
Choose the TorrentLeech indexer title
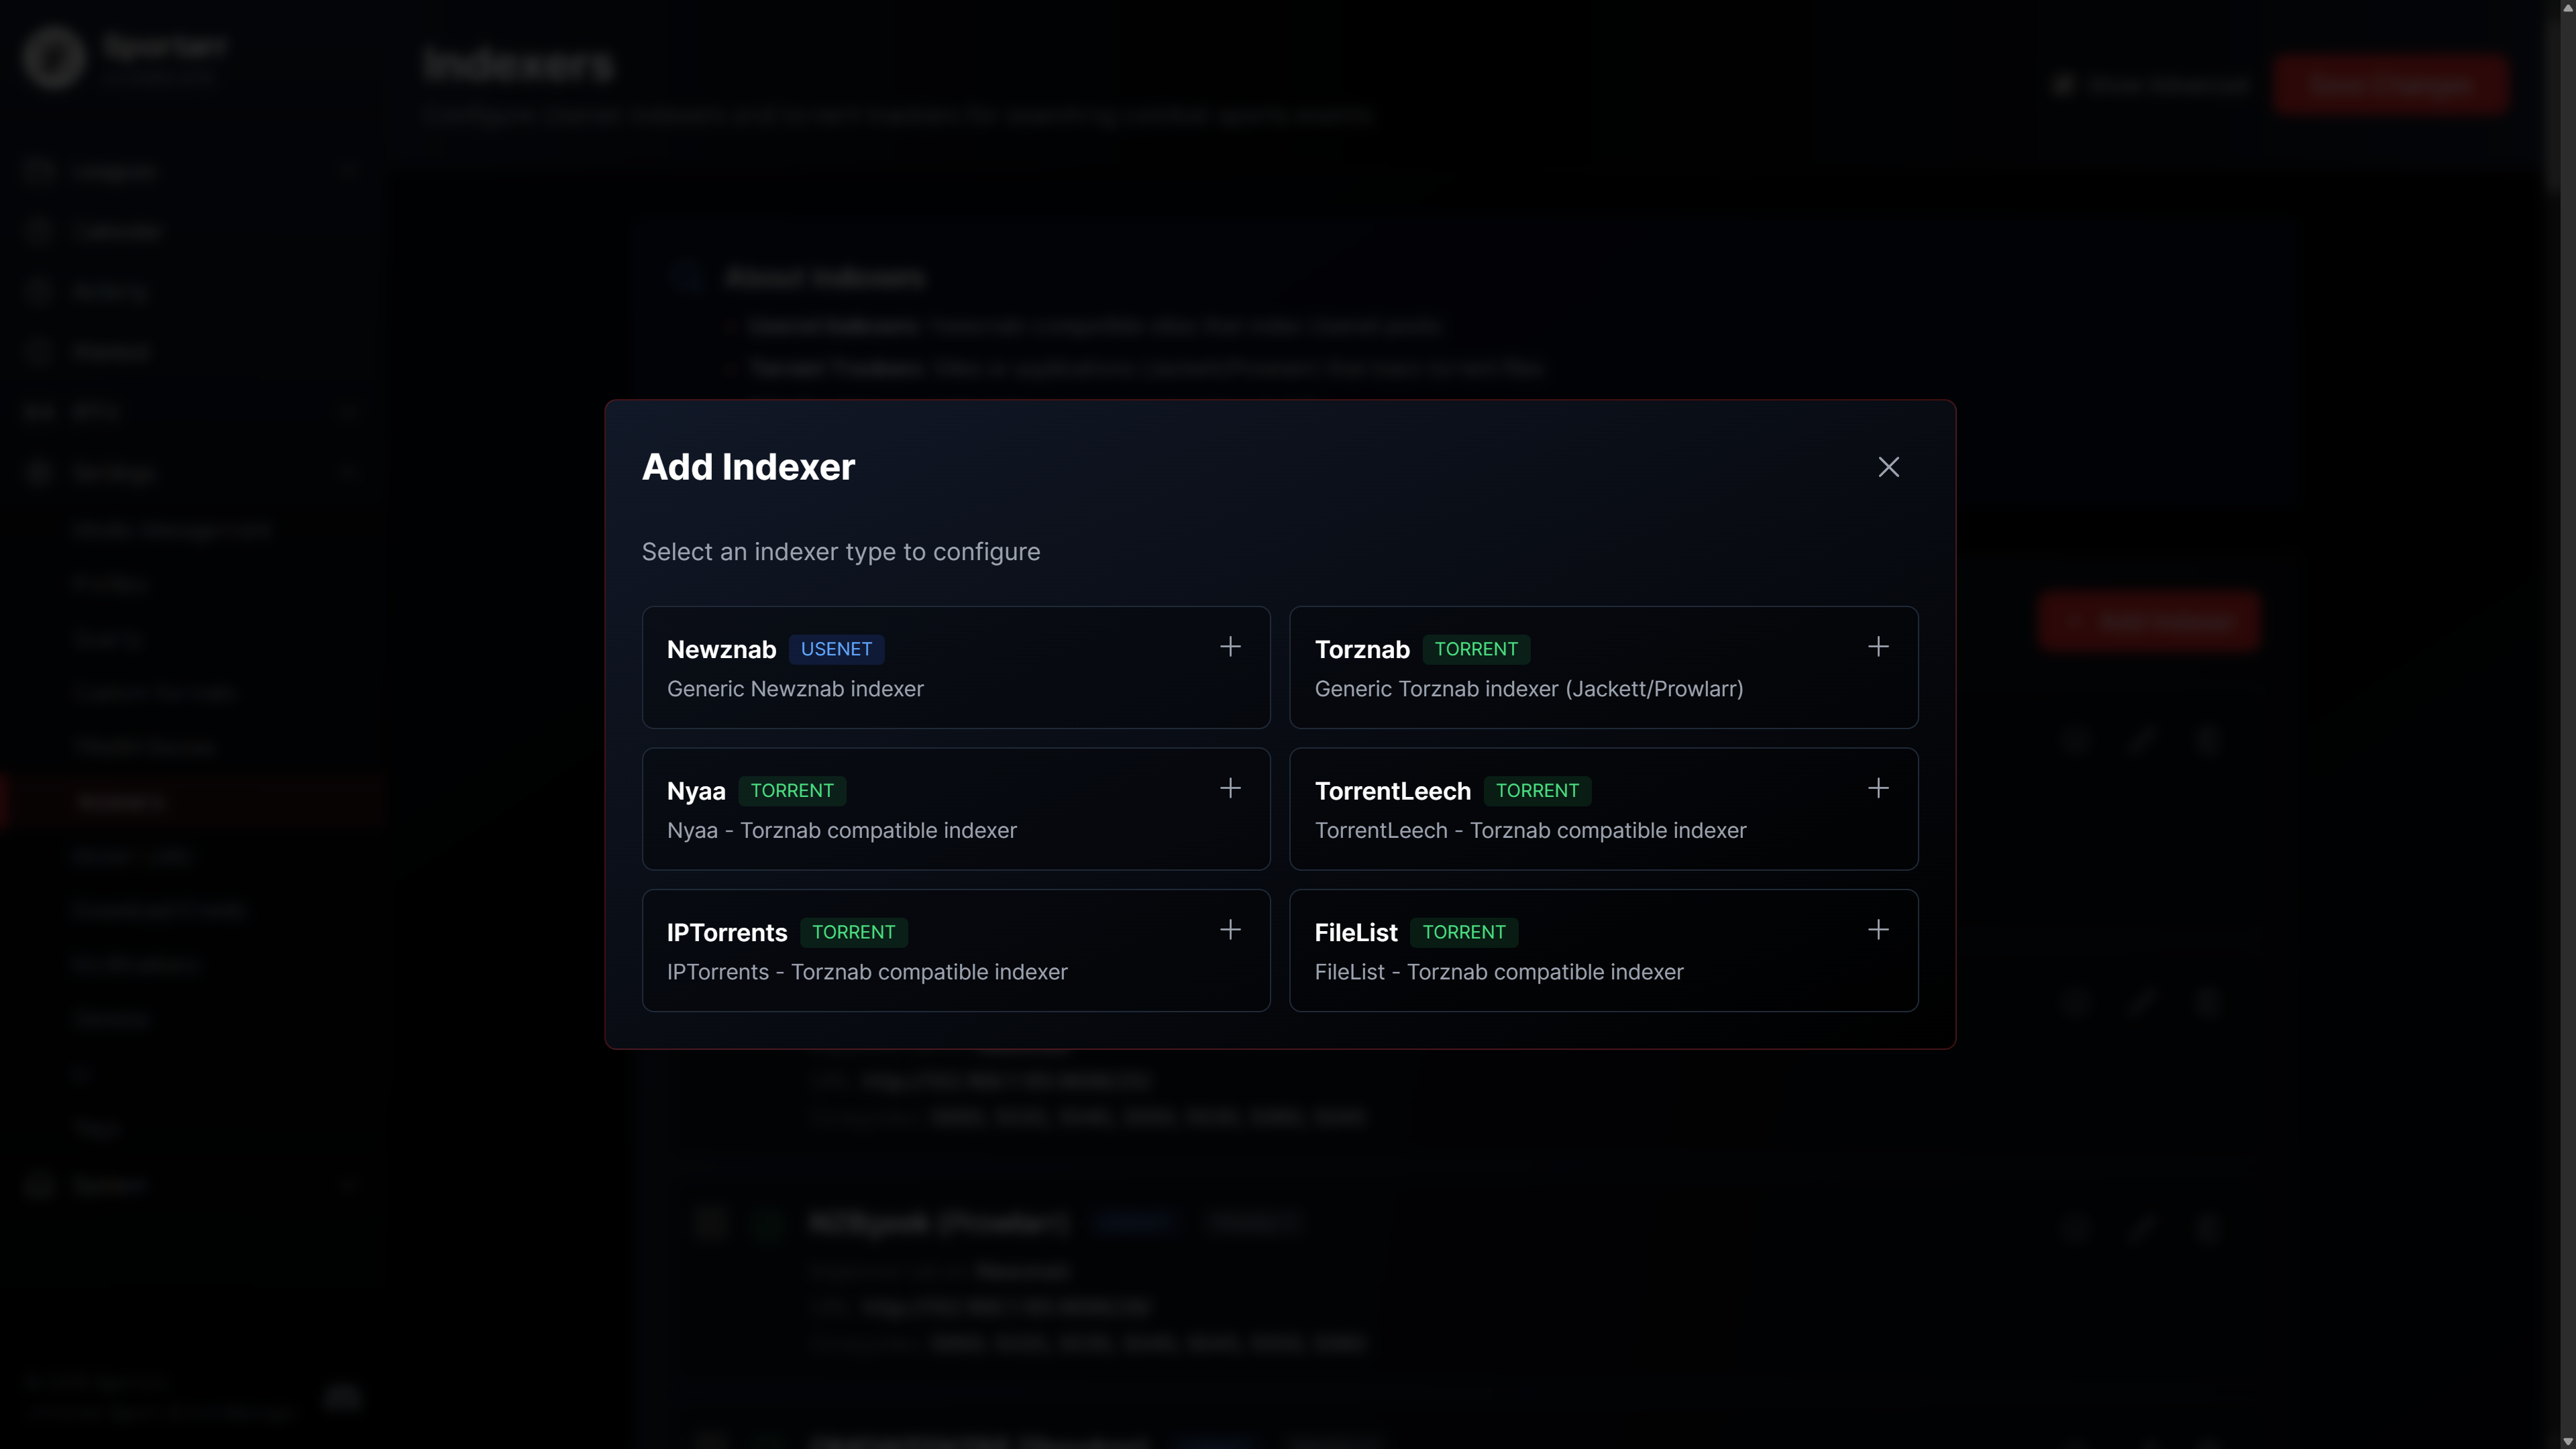click(1392, 792)
